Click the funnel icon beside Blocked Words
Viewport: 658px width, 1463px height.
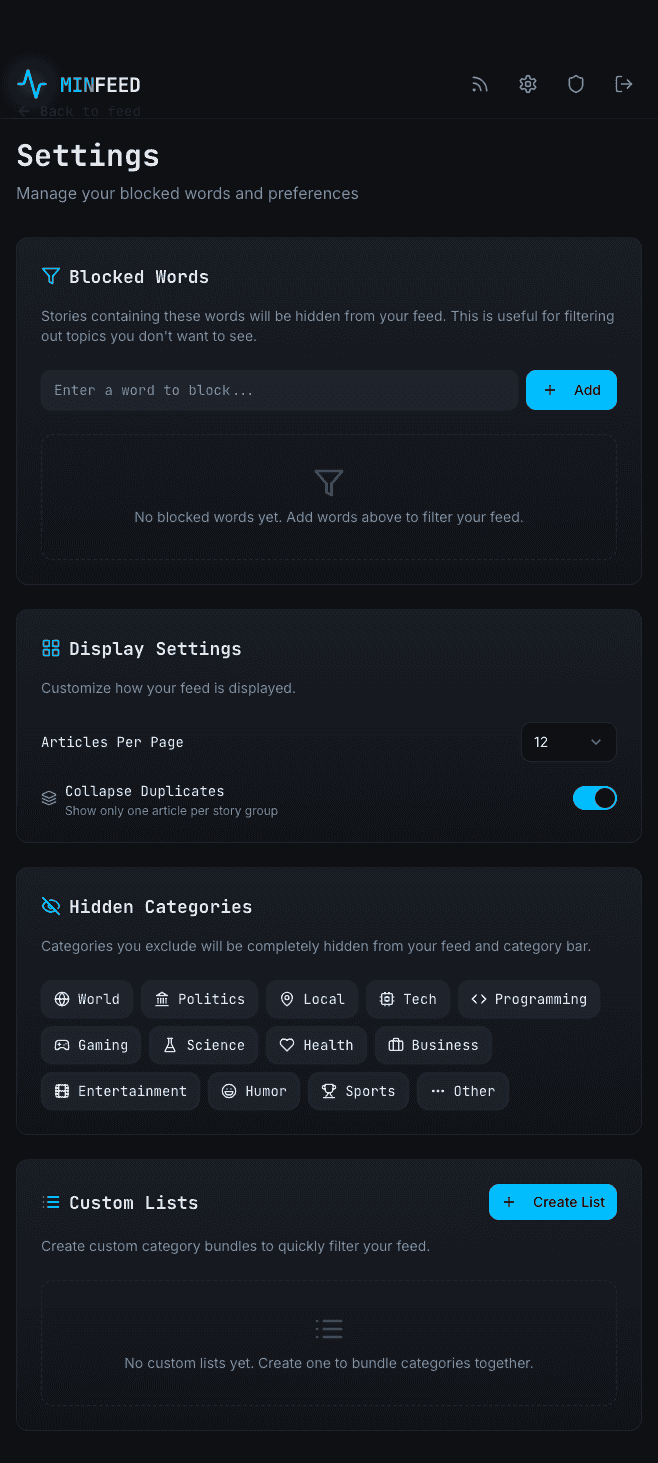(49, 275)
